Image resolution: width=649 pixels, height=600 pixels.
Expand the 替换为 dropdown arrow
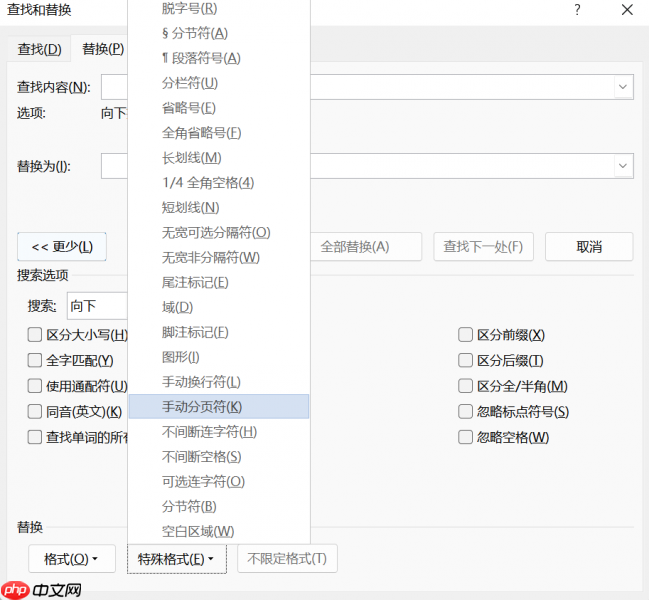click(623, 166)
